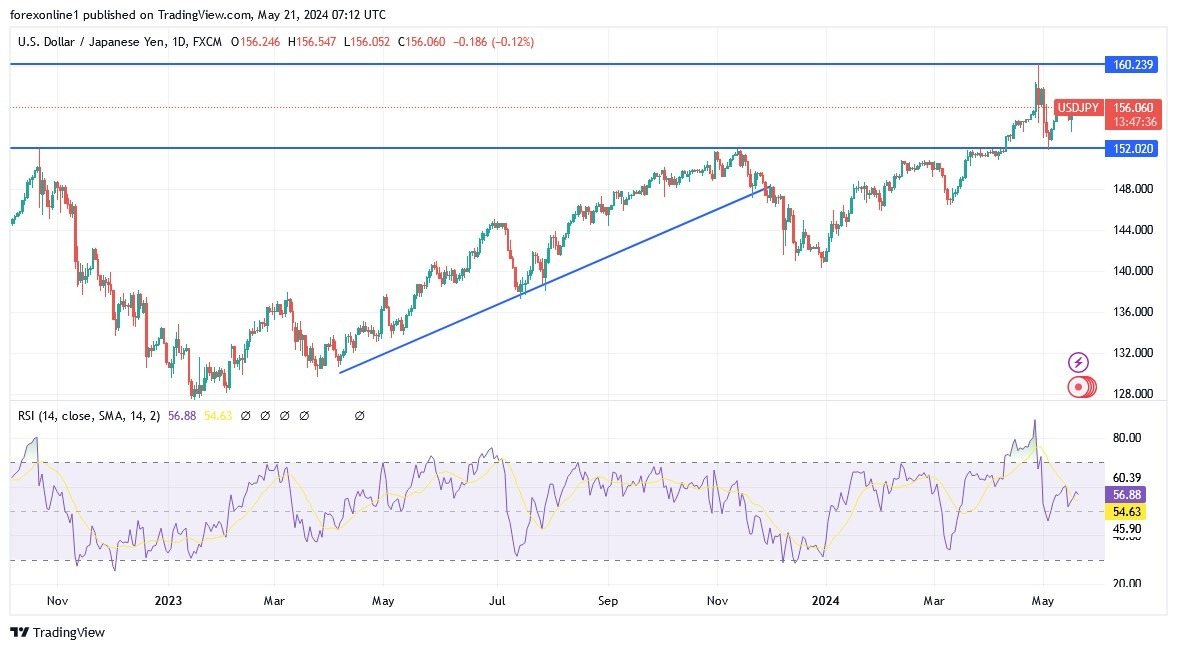The height and width of the screenshot is (650, 1177).
Task: Click the red USDJPY symbol badge
Action: [1081, 107]
